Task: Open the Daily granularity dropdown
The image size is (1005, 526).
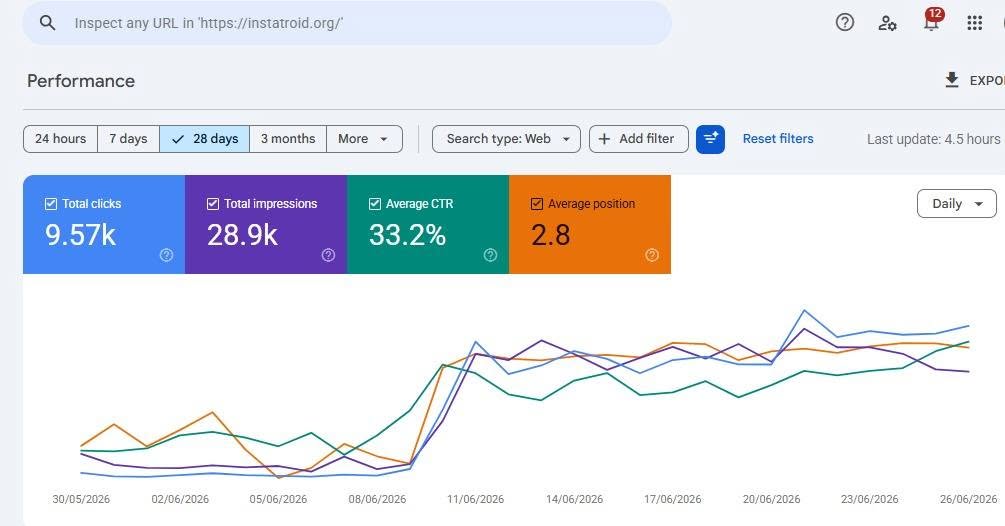Action: point(956,204)
